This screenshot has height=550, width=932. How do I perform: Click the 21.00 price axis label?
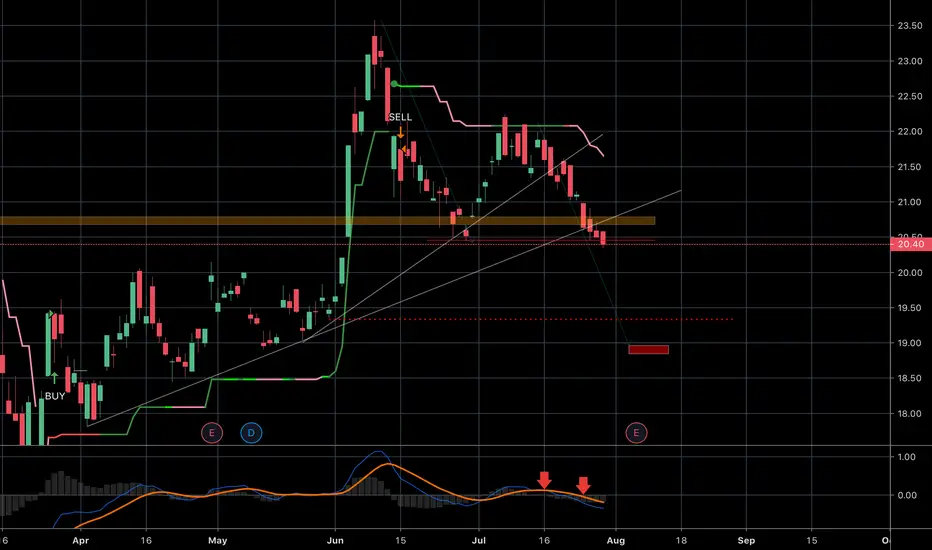[910, 202]
